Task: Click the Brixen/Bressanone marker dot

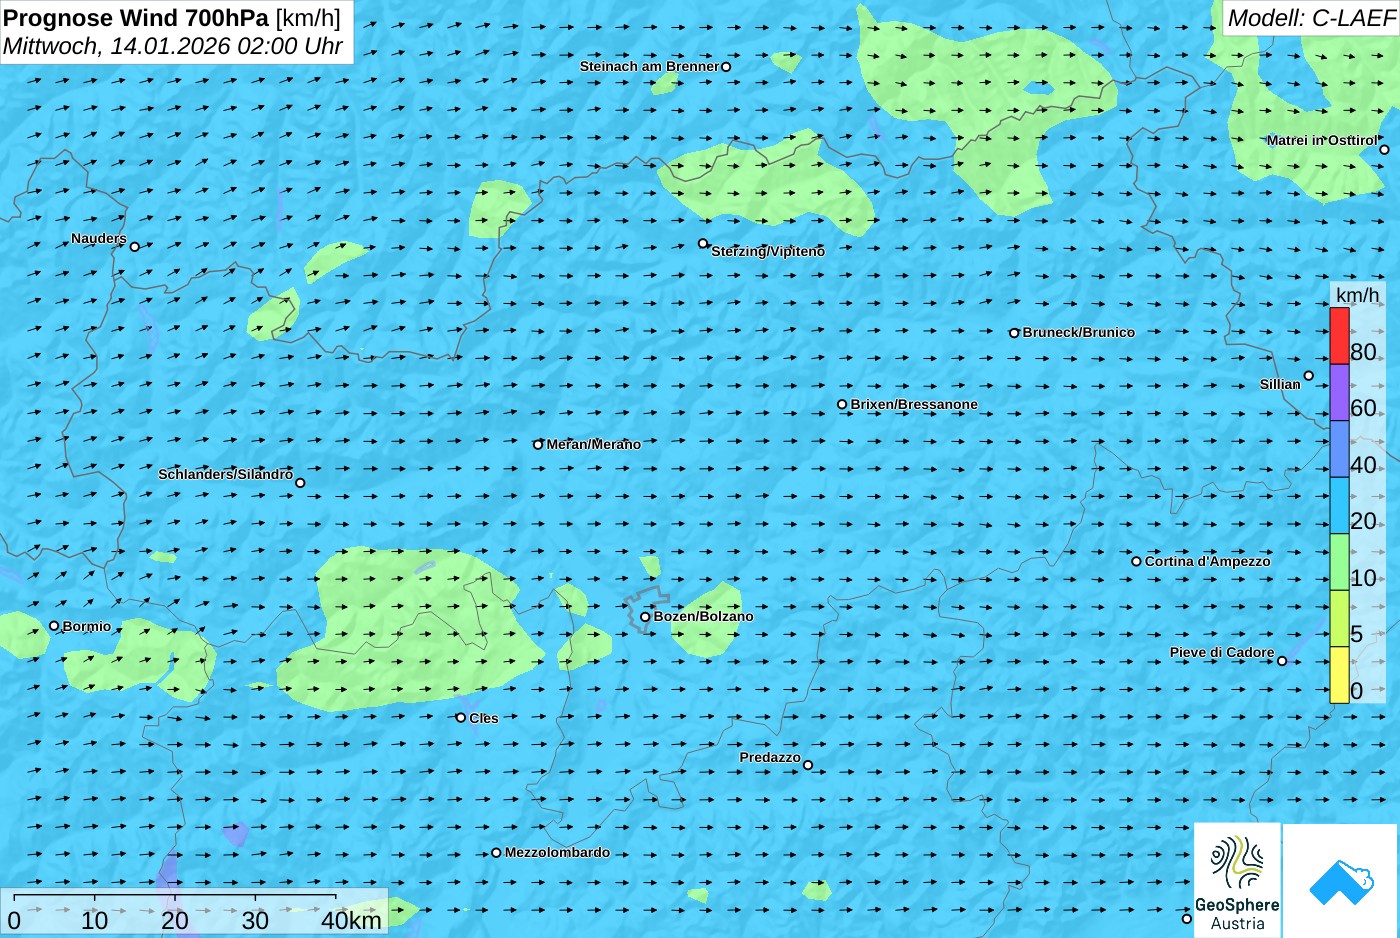Action: [842, 405]
